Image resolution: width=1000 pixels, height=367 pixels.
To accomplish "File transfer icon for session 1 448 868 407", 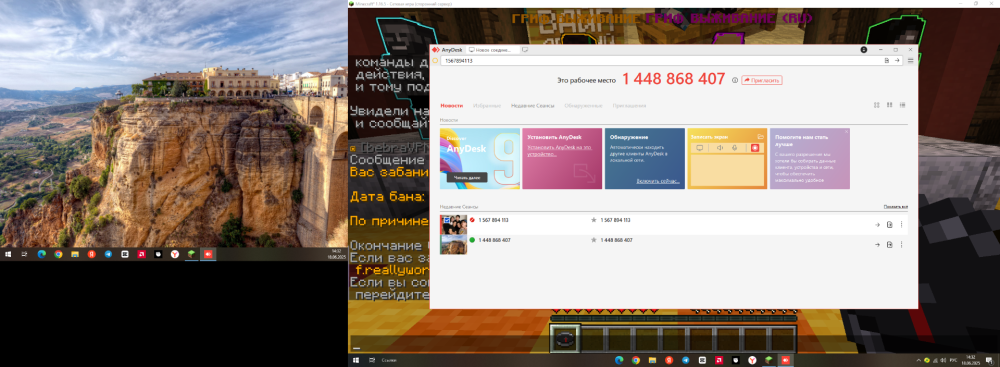I will pos(889,244).
